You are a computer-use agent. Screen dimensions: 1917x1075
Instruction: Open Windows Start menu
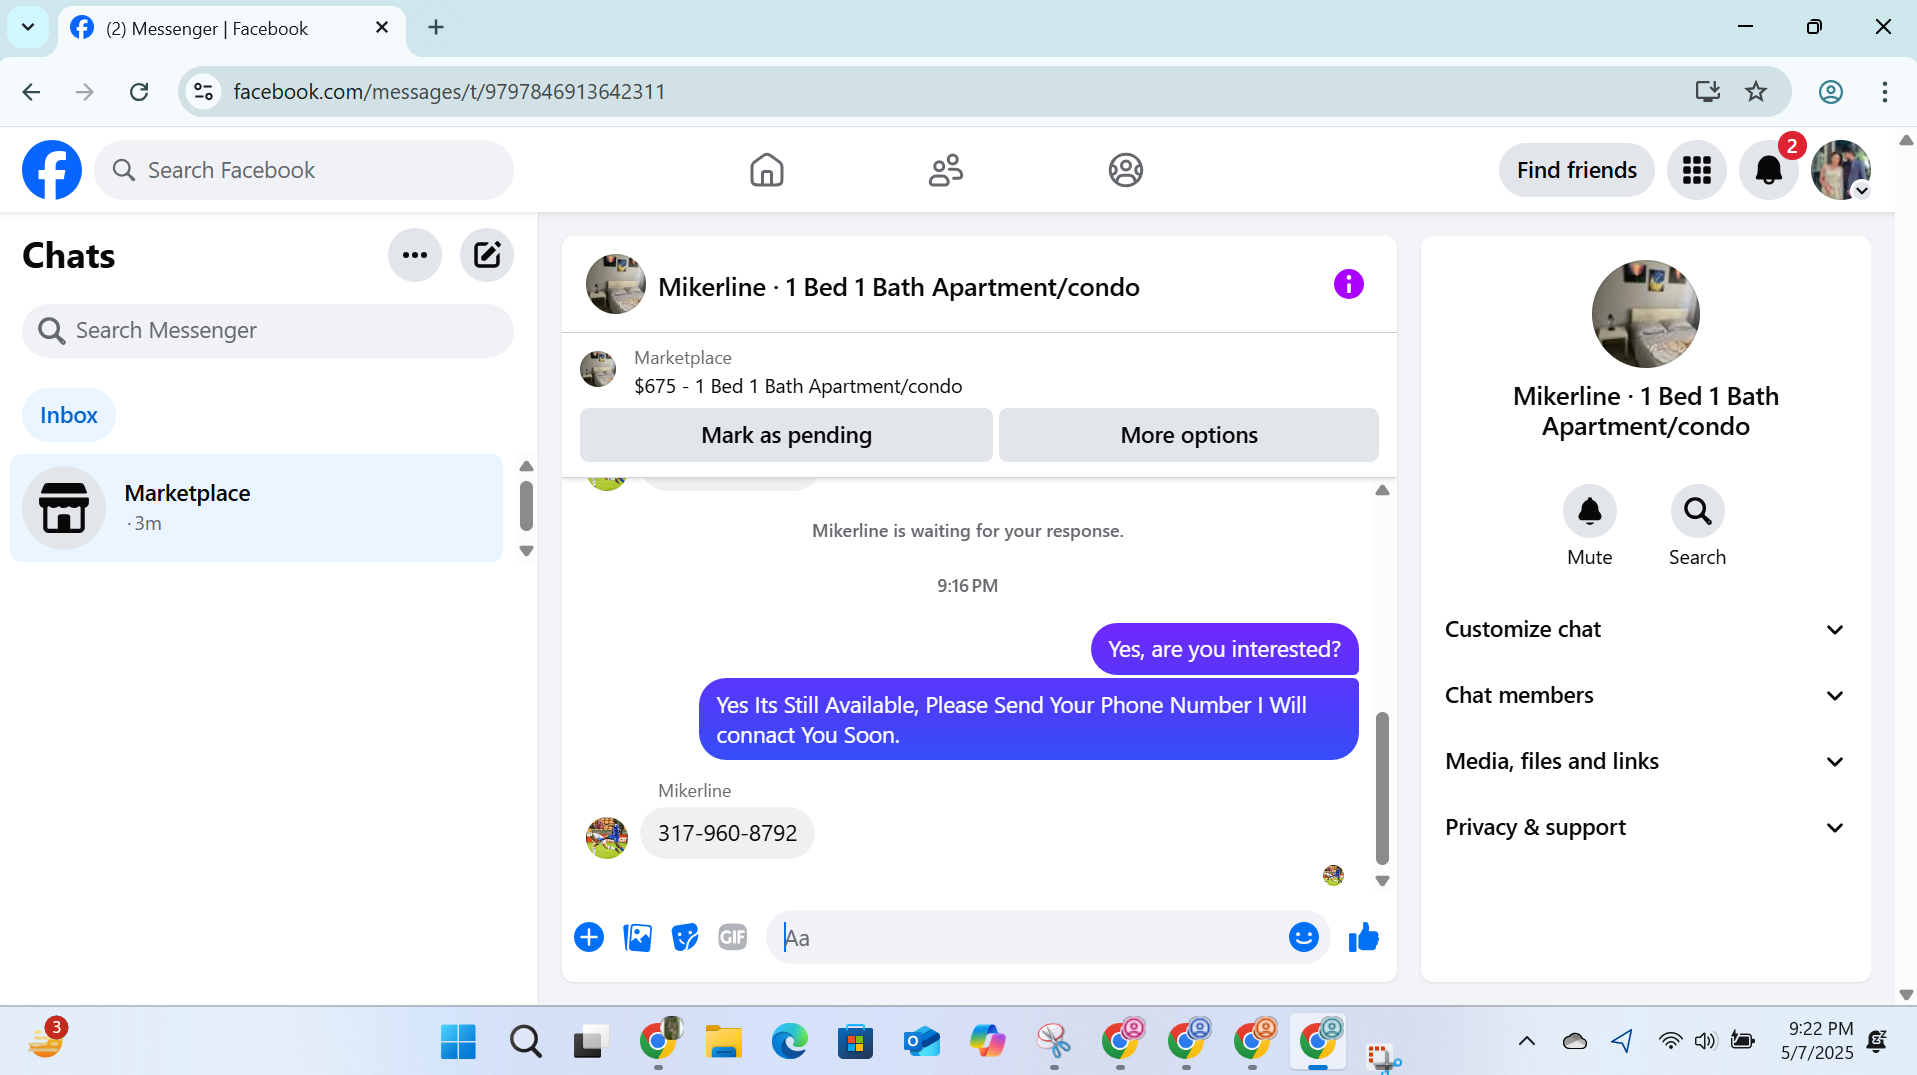[x=458, y=1041]
